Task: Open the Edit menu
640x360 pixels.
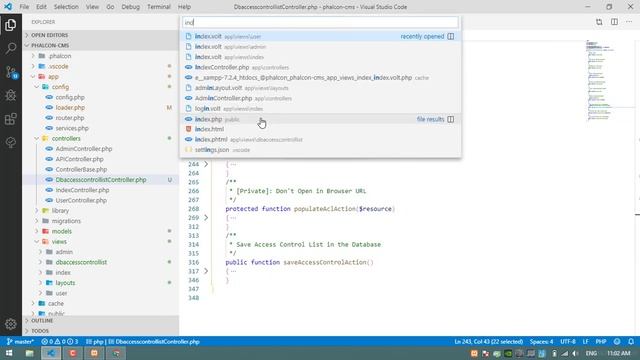Action: [x=41, y=7]
